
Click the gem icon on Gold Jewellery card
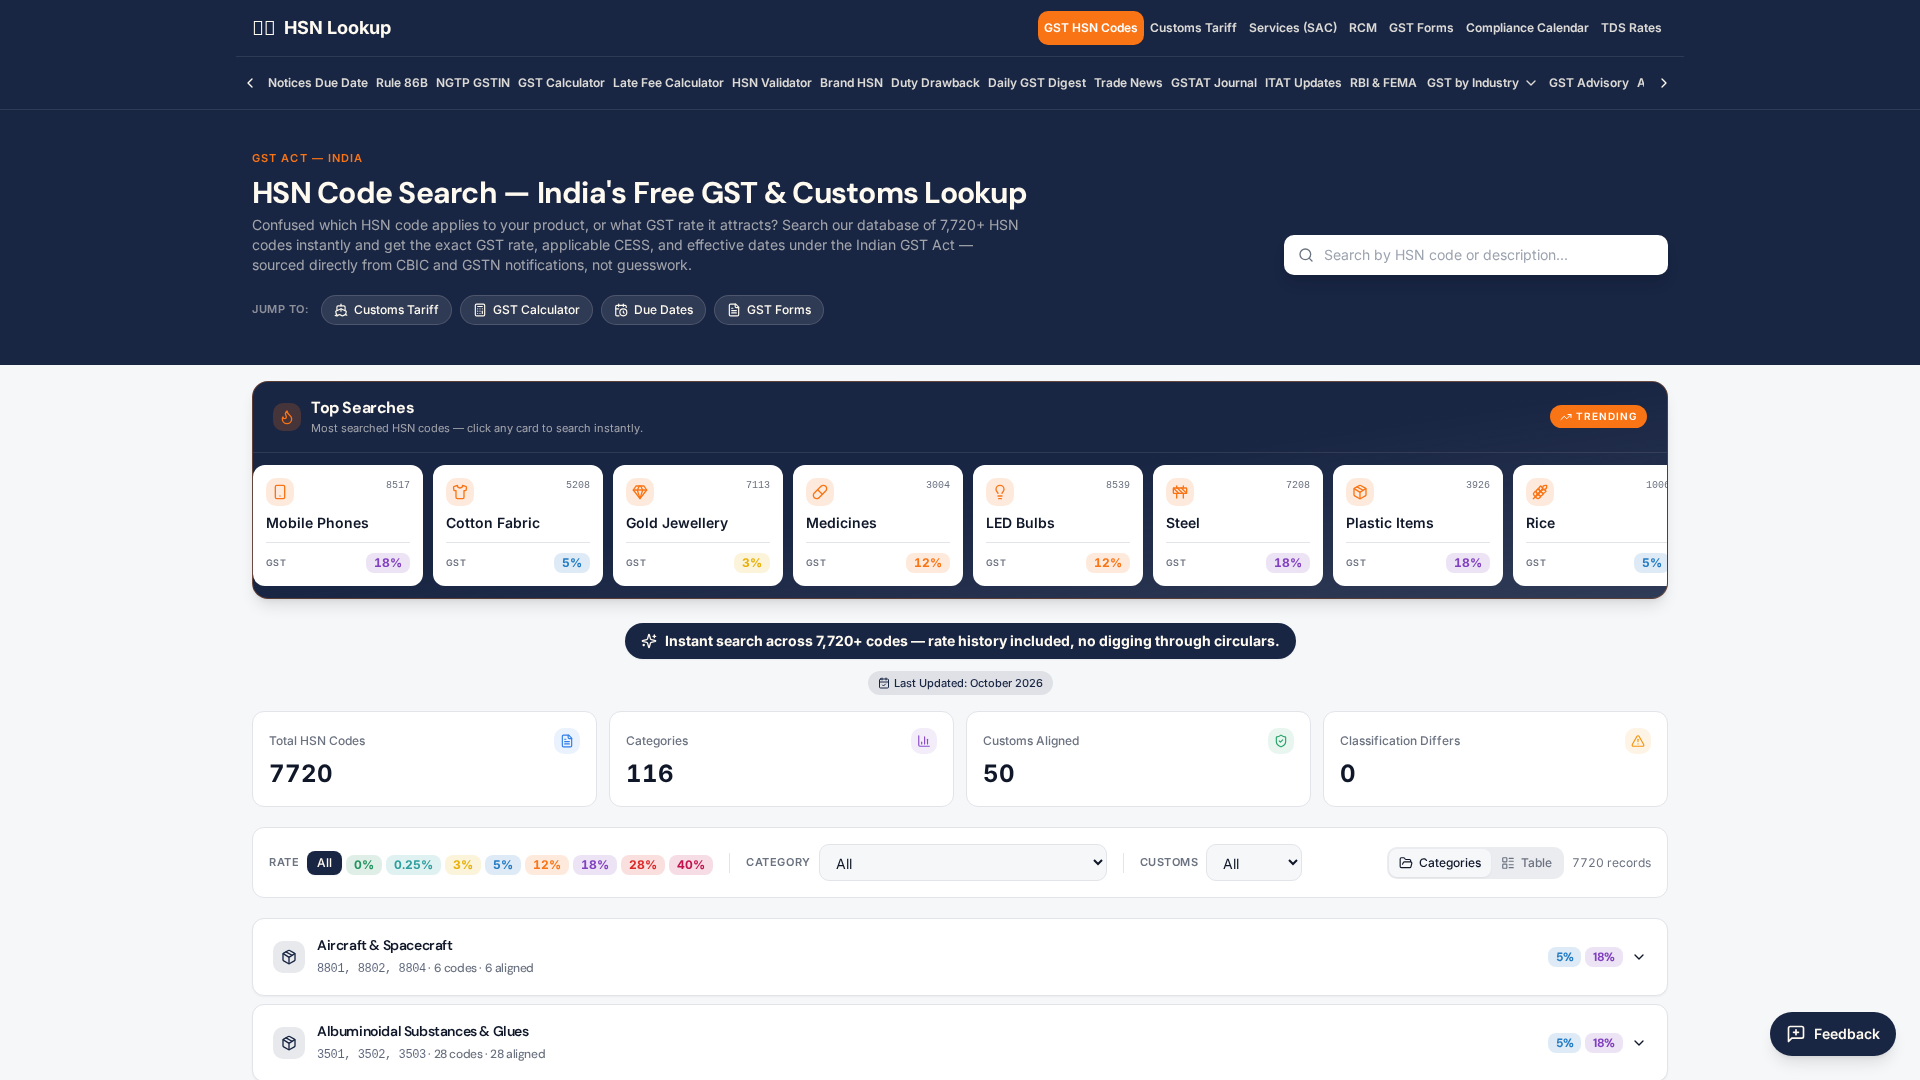click(x=640, y=492)
